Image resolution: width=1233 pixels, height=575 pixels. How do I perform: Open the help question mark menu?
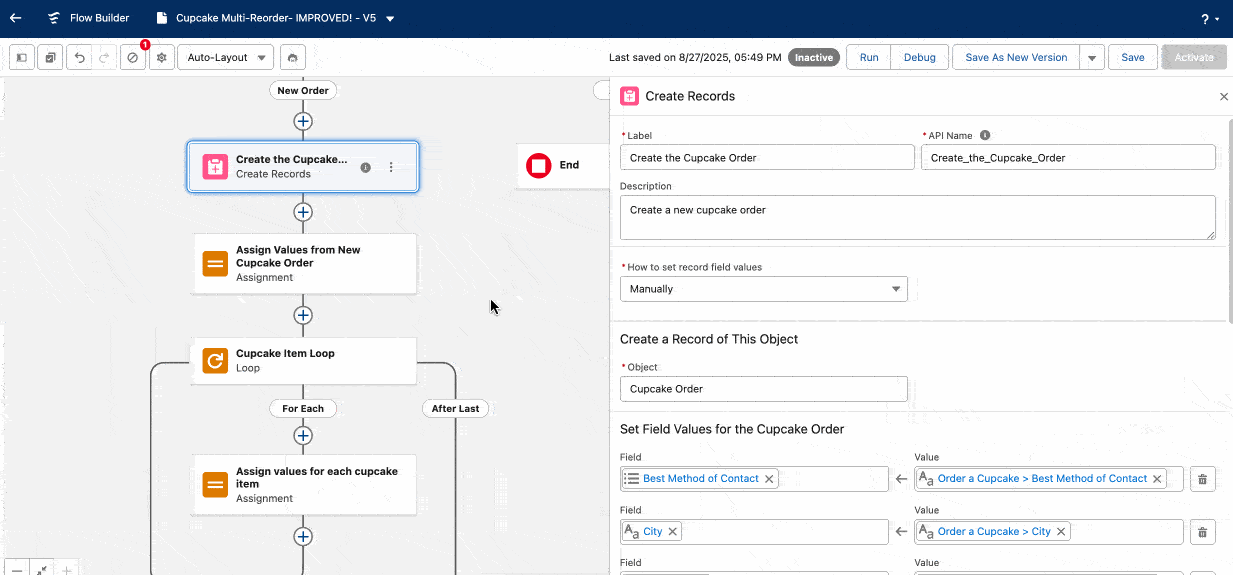1209,19
